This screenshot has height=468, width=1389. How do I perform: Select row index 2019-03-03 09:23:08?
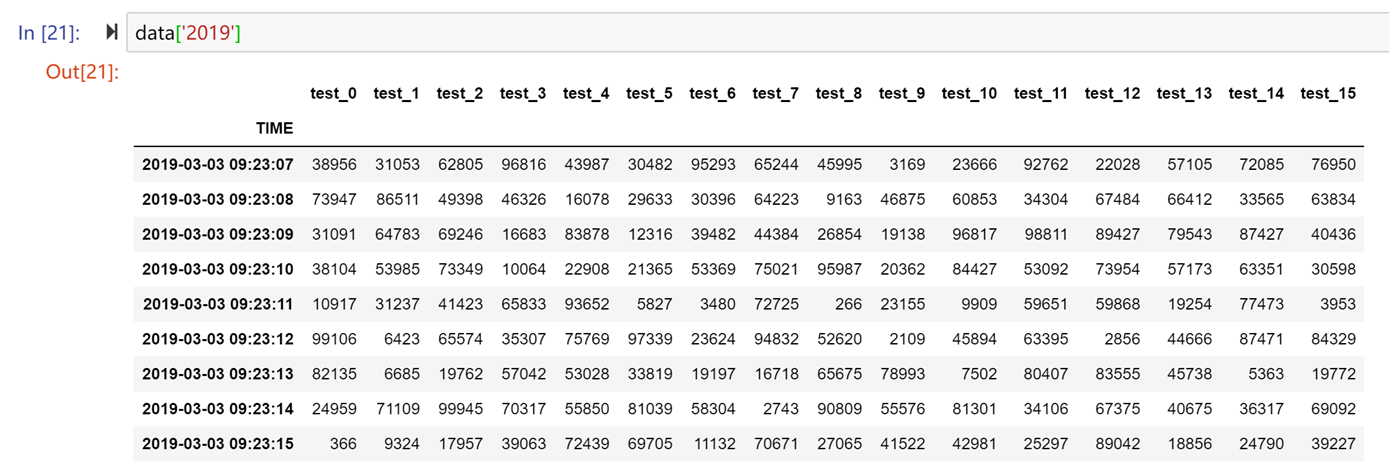218,199
